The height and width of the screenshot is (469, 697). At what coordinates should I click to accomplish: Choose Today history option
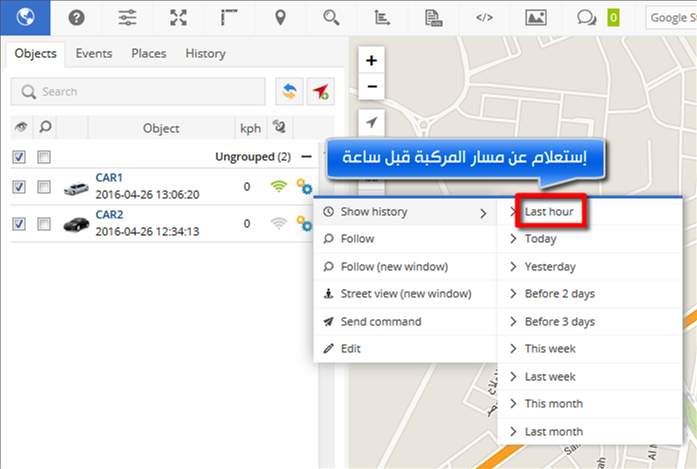tap(590, 239)
